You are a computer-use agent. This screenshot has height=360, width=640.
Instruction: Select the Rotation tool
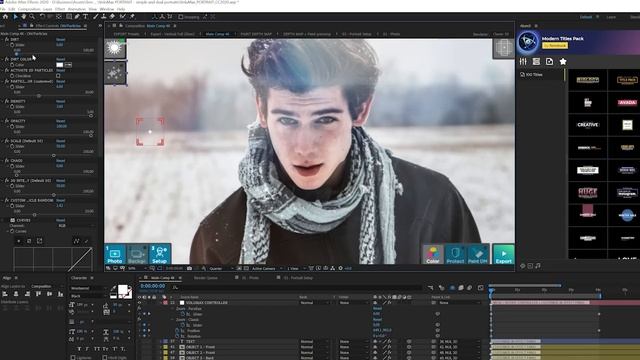pos(42,17)
